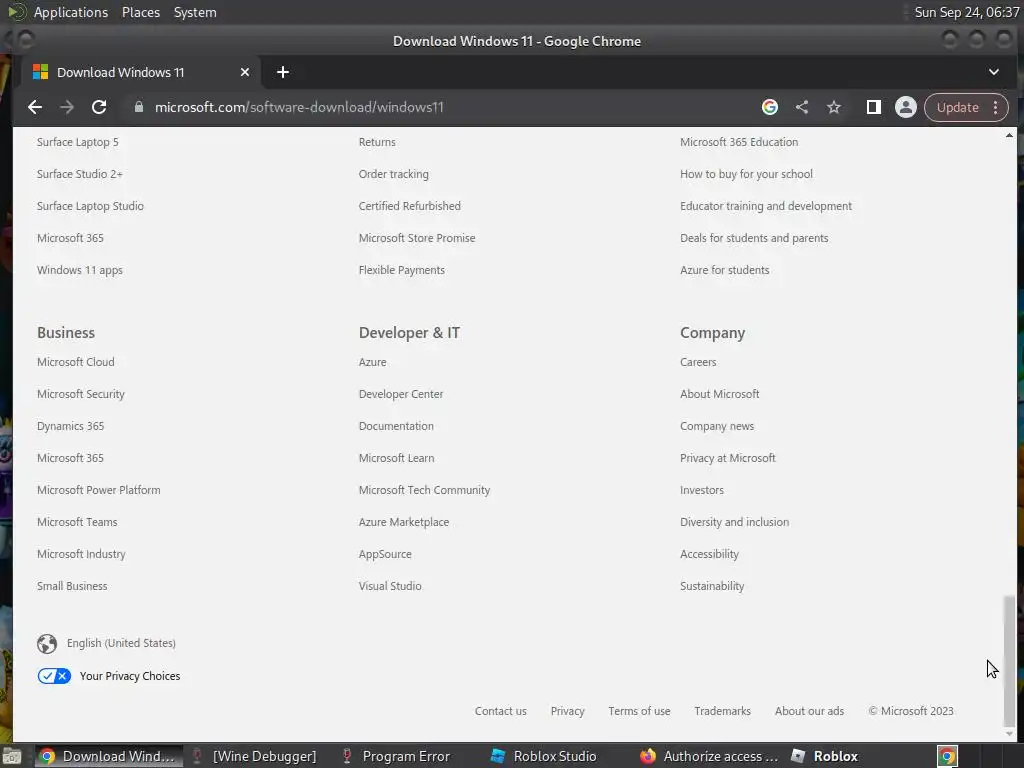Switch to the Wine Debugger taskbar window
This screenshot has width=1024, height=768.
pyautogui.click(x=253, y=756)
